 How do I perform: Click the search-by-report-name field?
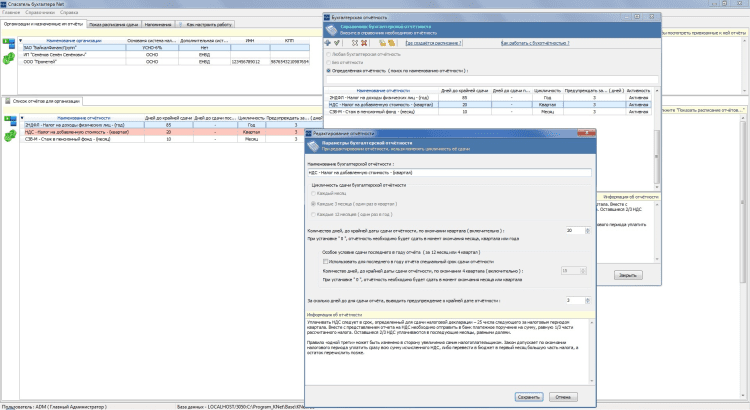[x=492, y=79]
